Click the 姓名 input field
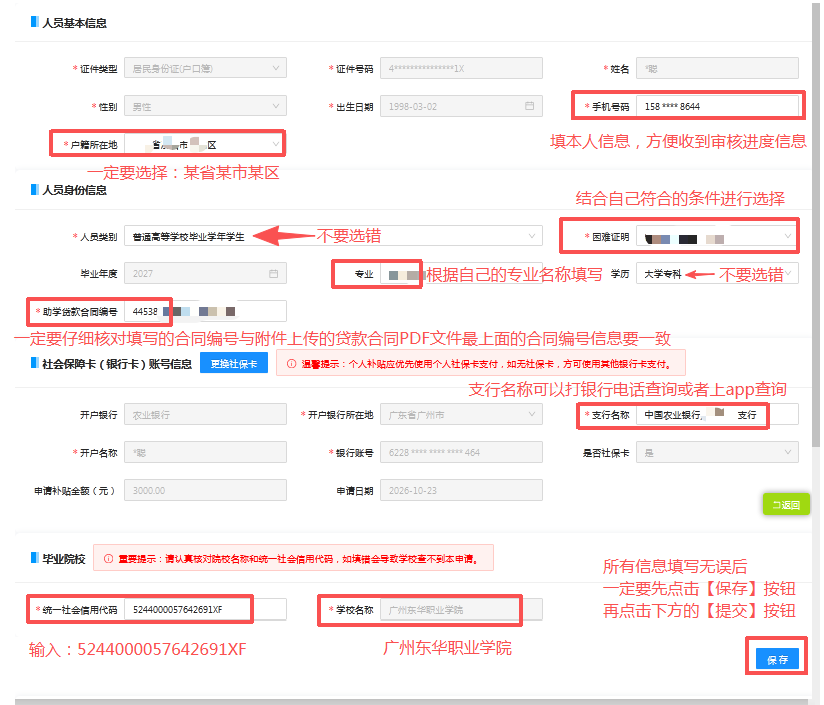The image size is (824, 705). (717, 68)
